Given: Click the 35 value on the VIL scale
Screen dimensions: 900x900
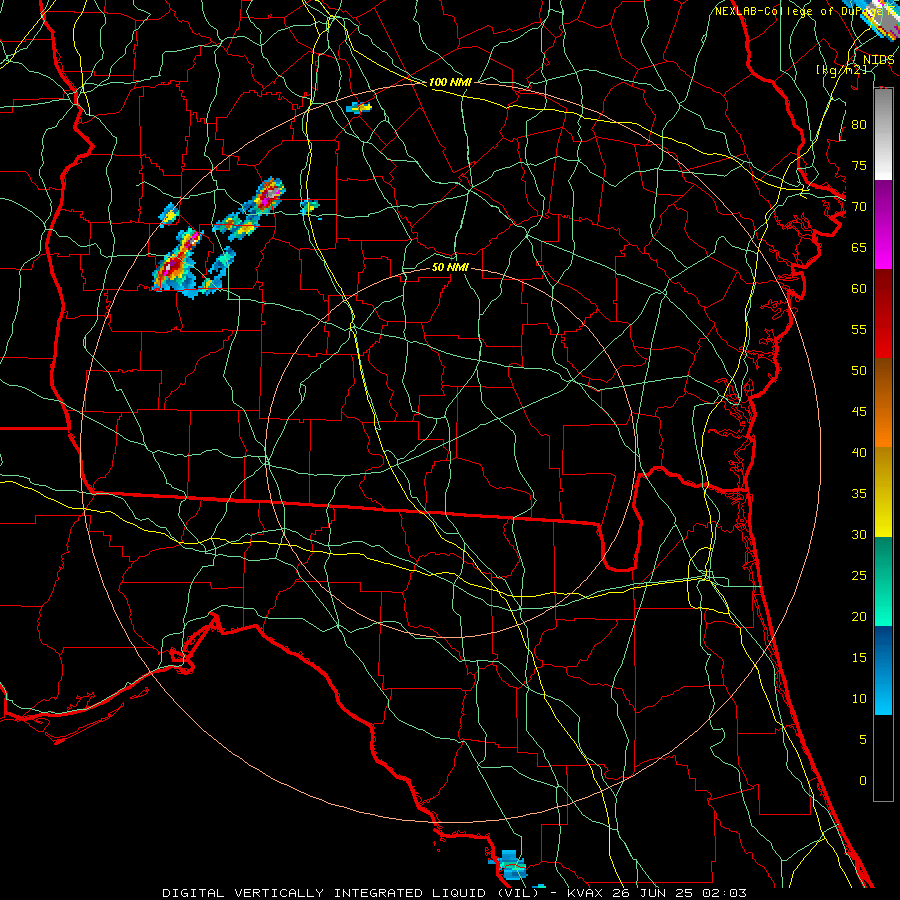Looking at the screenshot, I should (859, 494).
